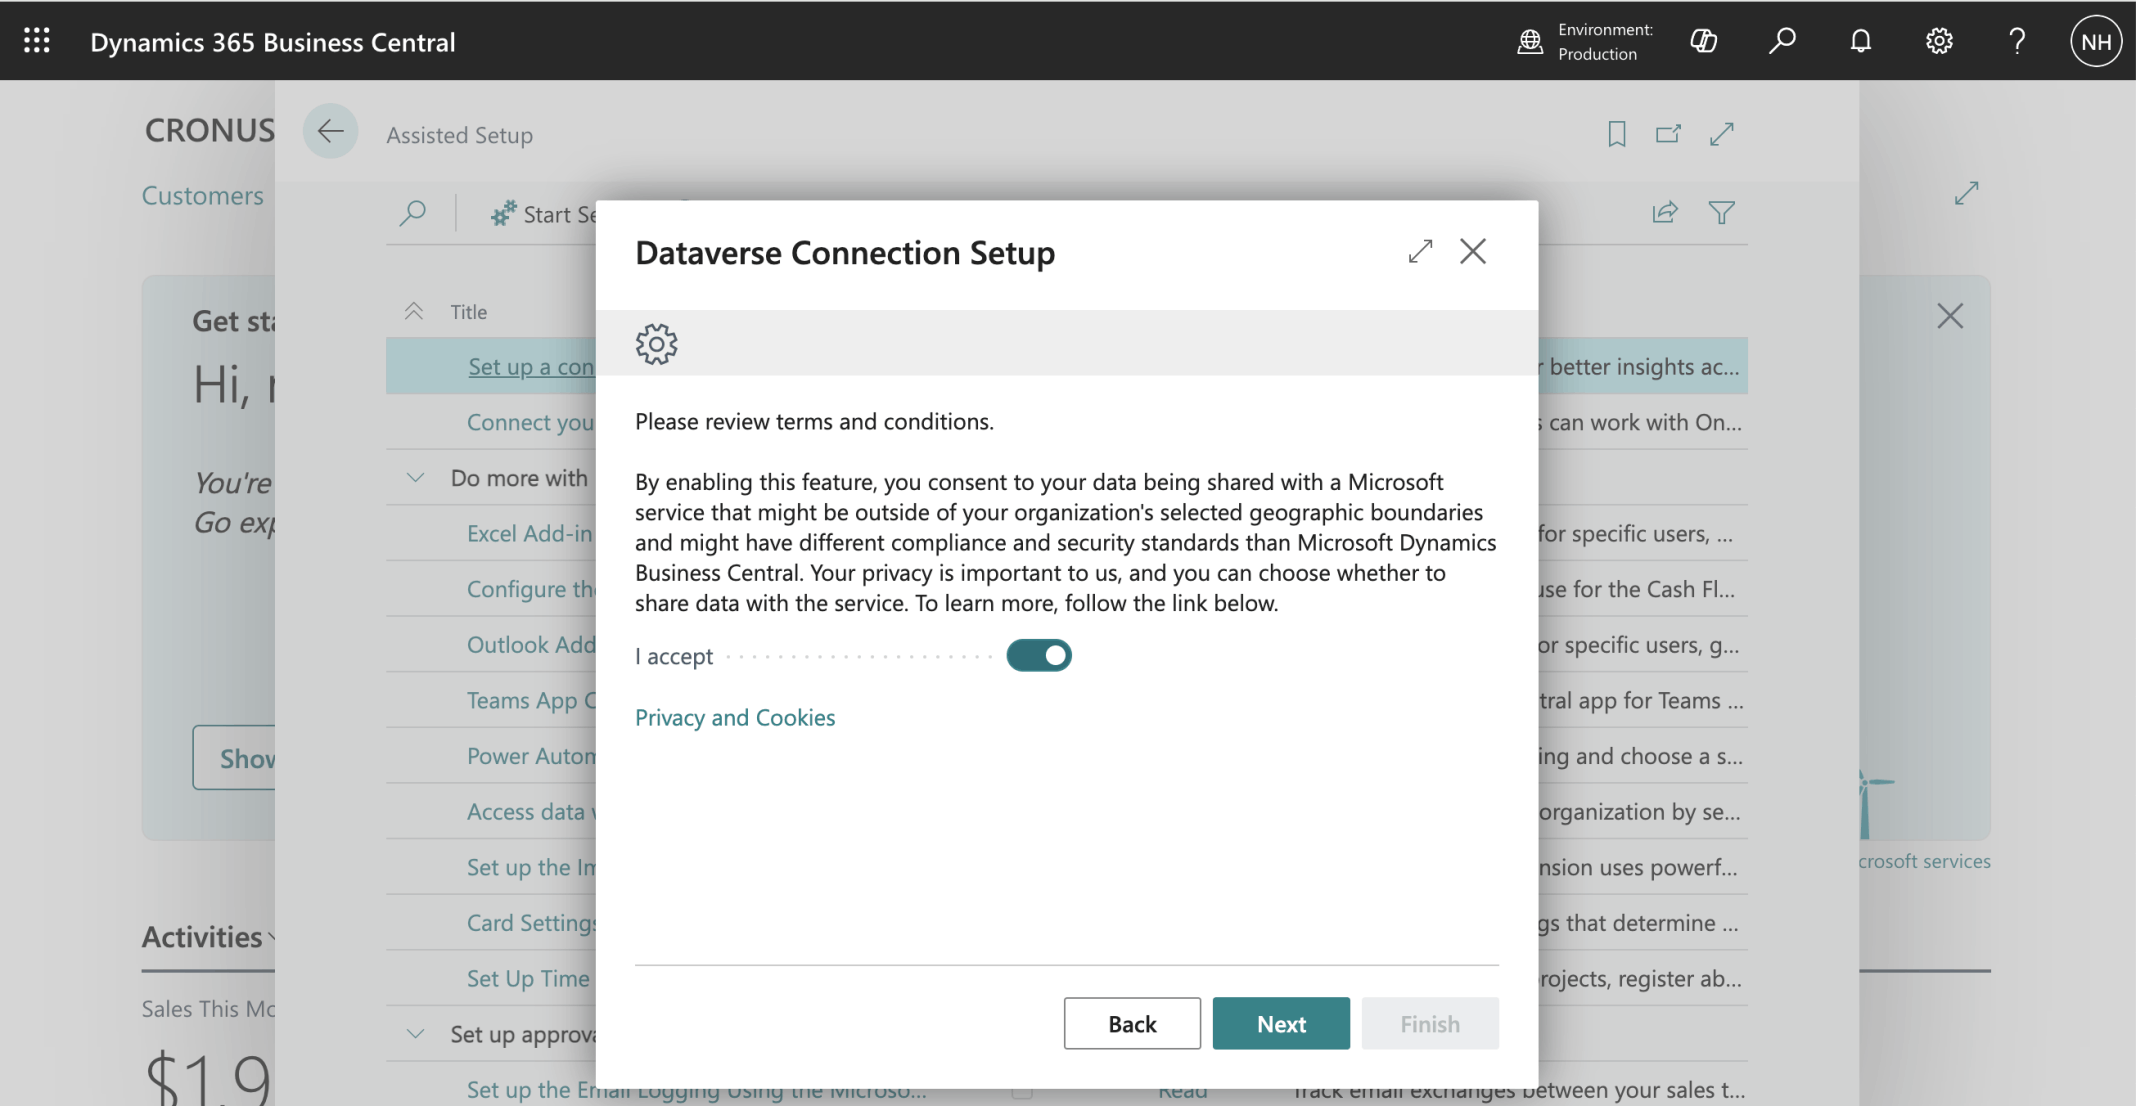Screen dimensions: 2136x1106
Task: Click the search magnifier in top bar
Action: click(x=1781, y=41)
